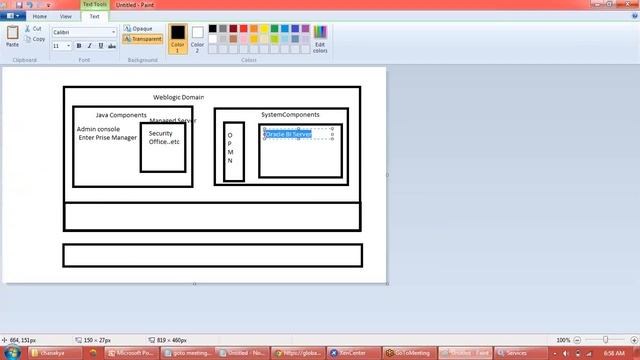Viewport: 640px width, 360px height.
Task: Open the Paint file menu button
Action: pos(13,16)
